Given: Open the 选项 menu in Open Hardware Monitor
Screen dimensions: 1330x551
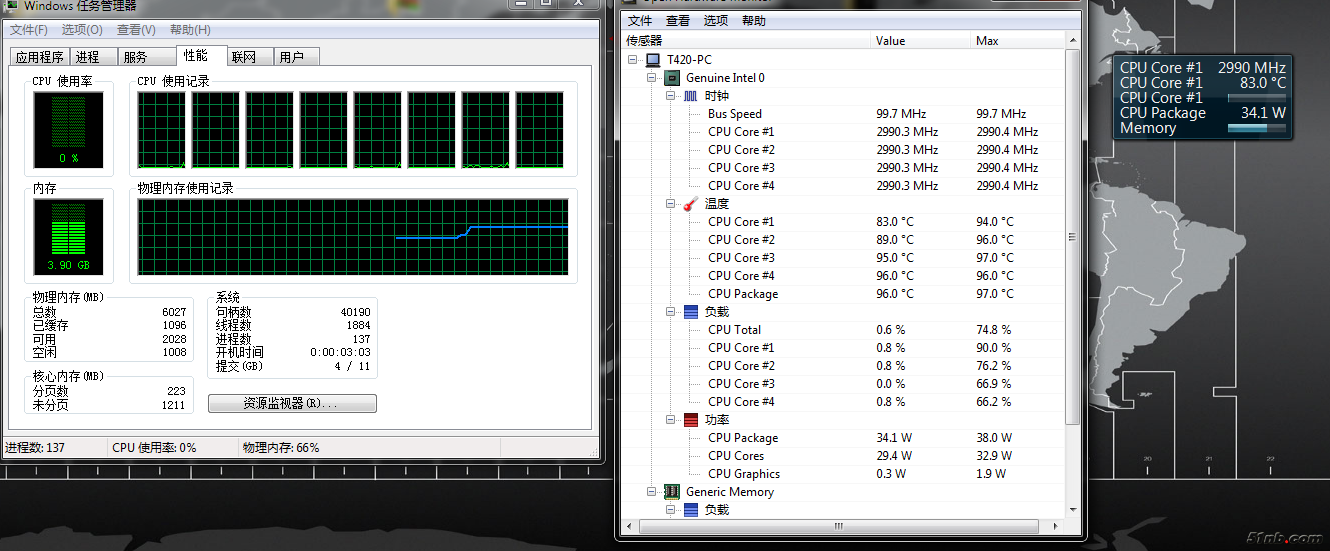Looking at the screenshot, I should pos(715,21).
